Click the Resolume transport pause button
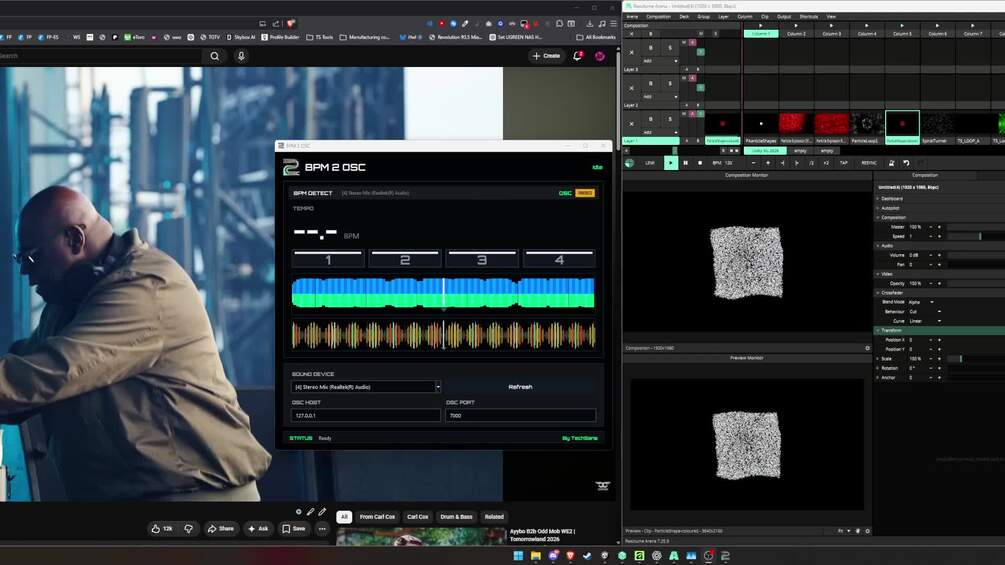Viewport: 1005px width, 565px height. pyautogui.click(x=685, y=163)
